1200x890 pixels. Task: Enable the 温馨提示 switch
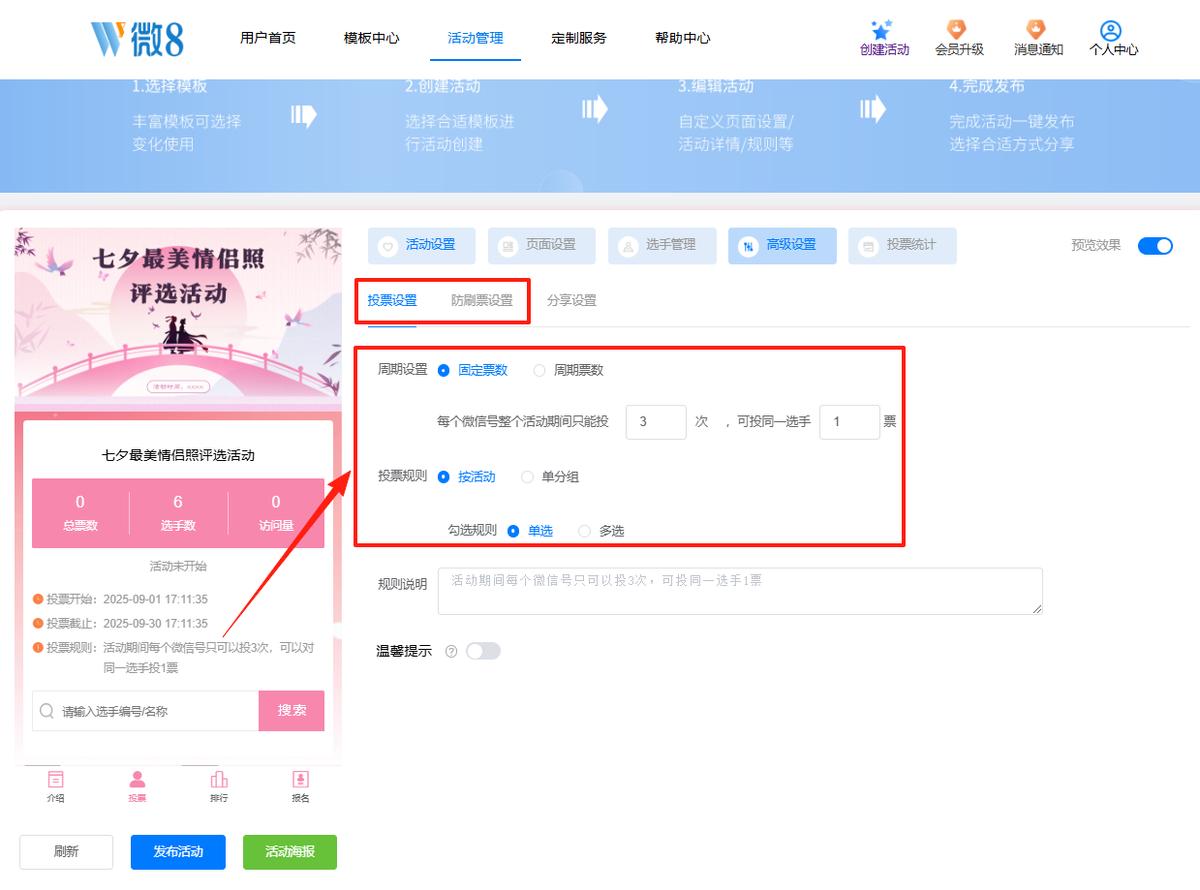(483, 651)
